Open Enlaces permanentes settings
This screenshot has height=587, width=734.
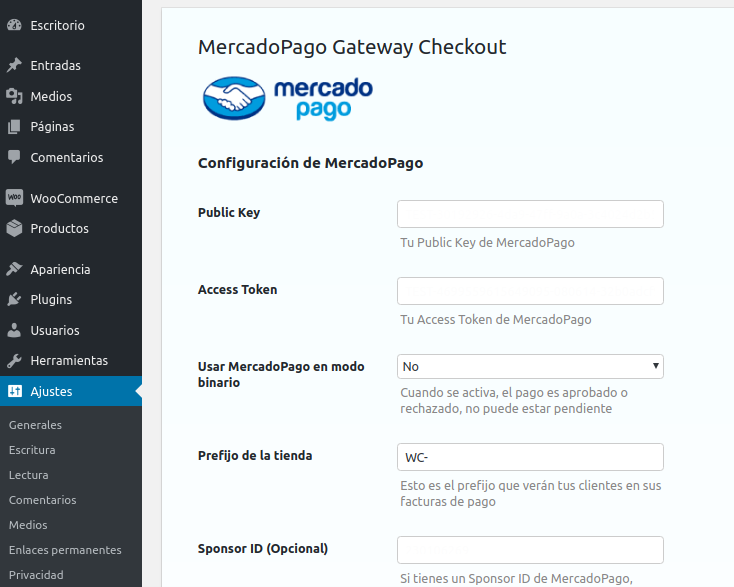pyautogui.click(x=65, y=550)
